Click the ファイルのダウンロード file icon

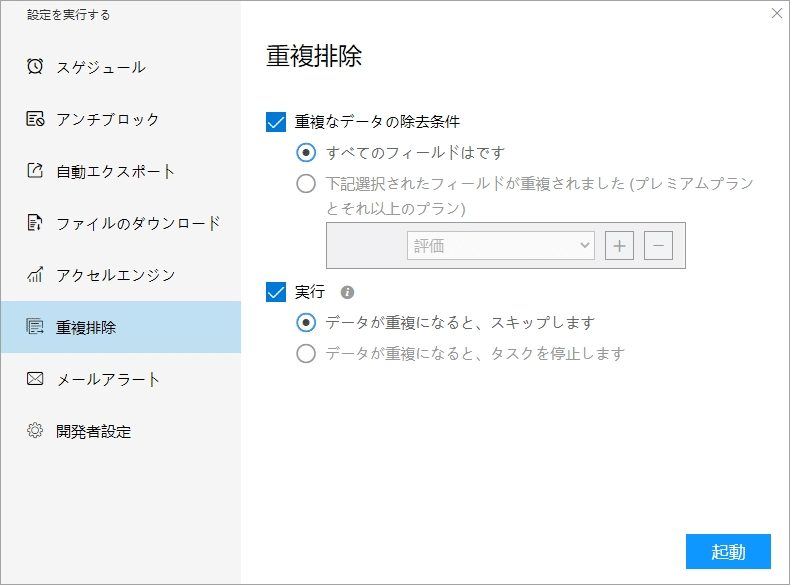pos(35,223)
